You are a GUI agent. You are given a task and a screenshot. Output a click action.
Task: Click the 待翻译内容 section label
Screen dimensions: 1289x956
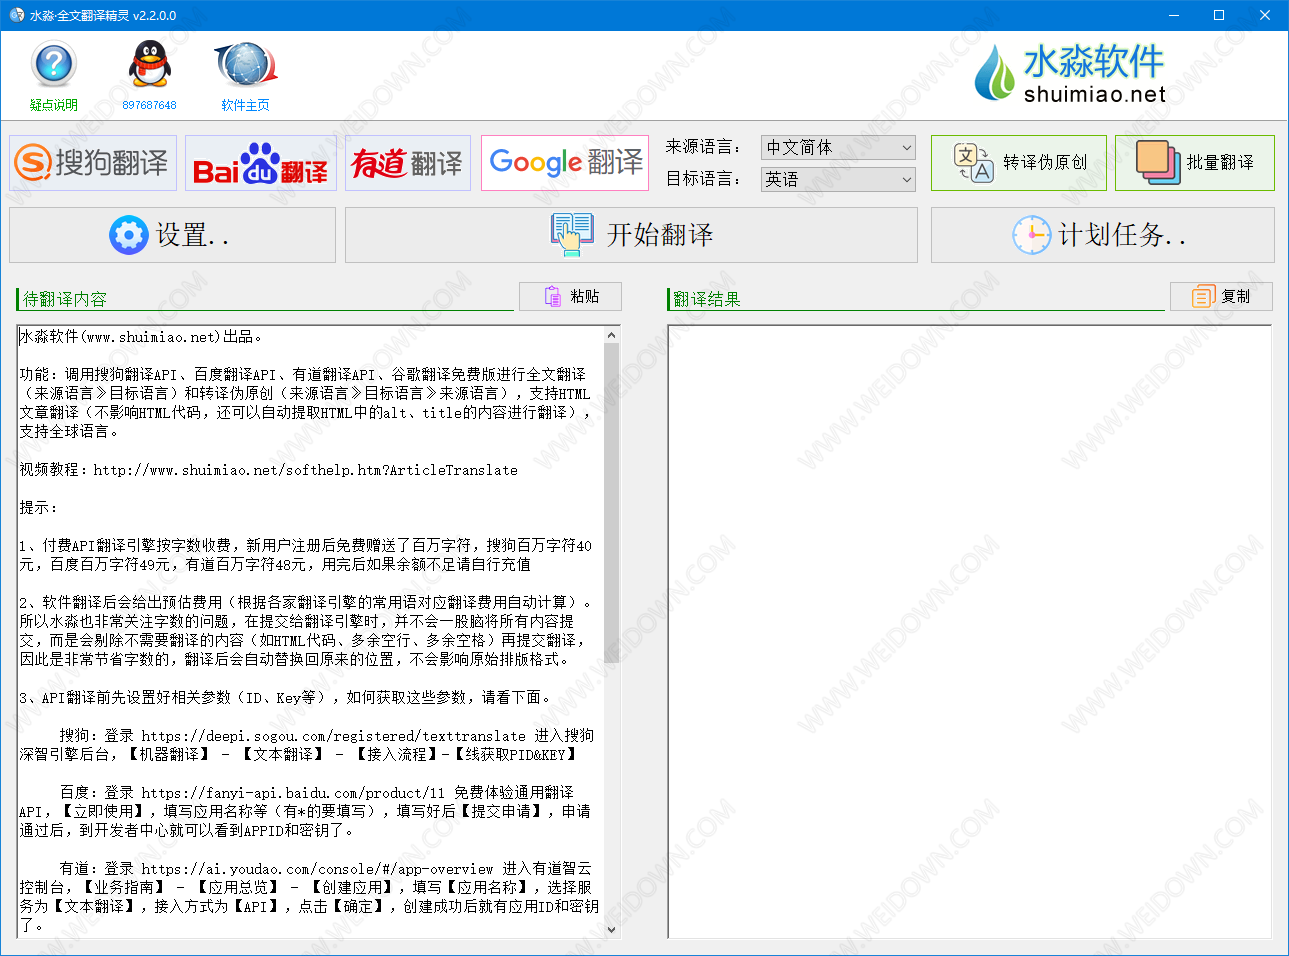point(65,299)
